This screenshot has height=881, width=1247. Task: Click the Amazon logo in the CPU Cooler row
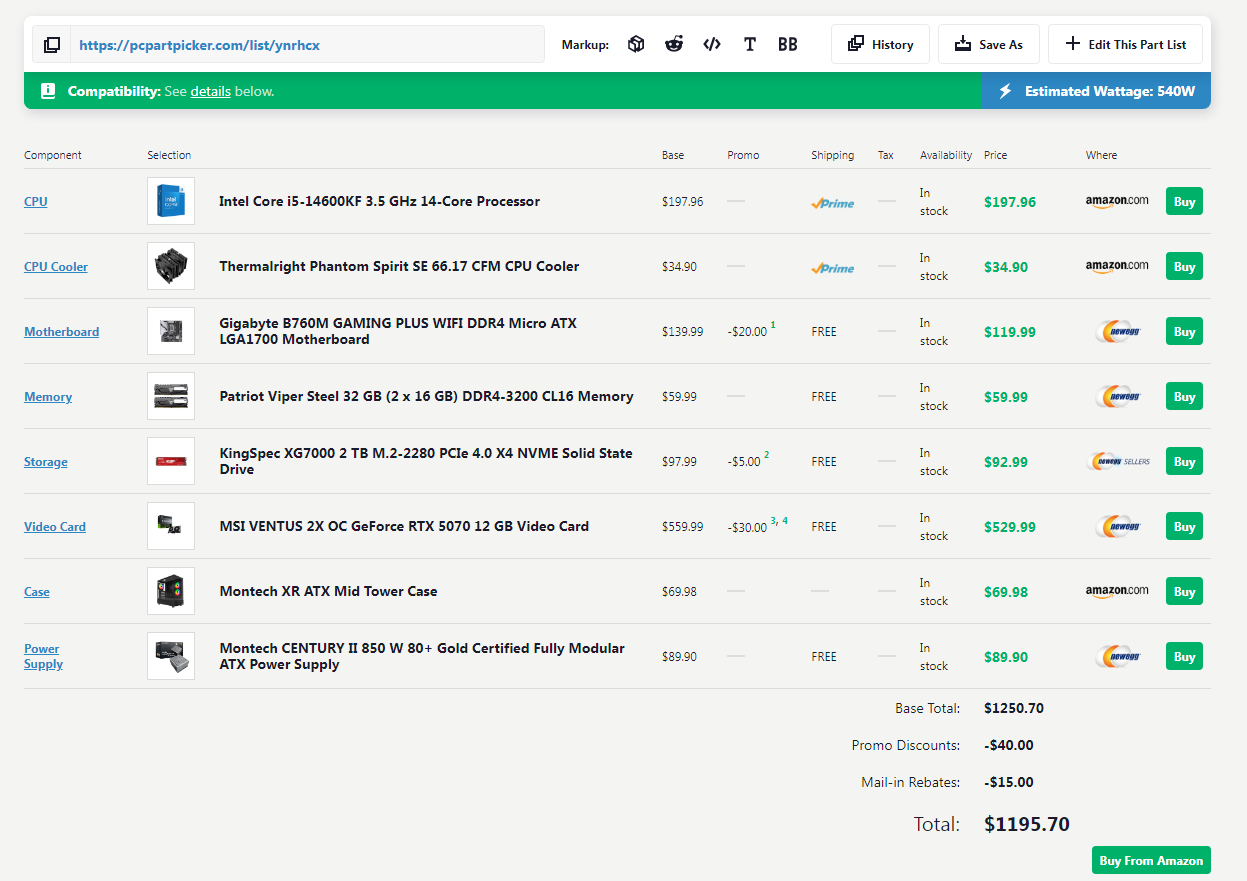1117,266
